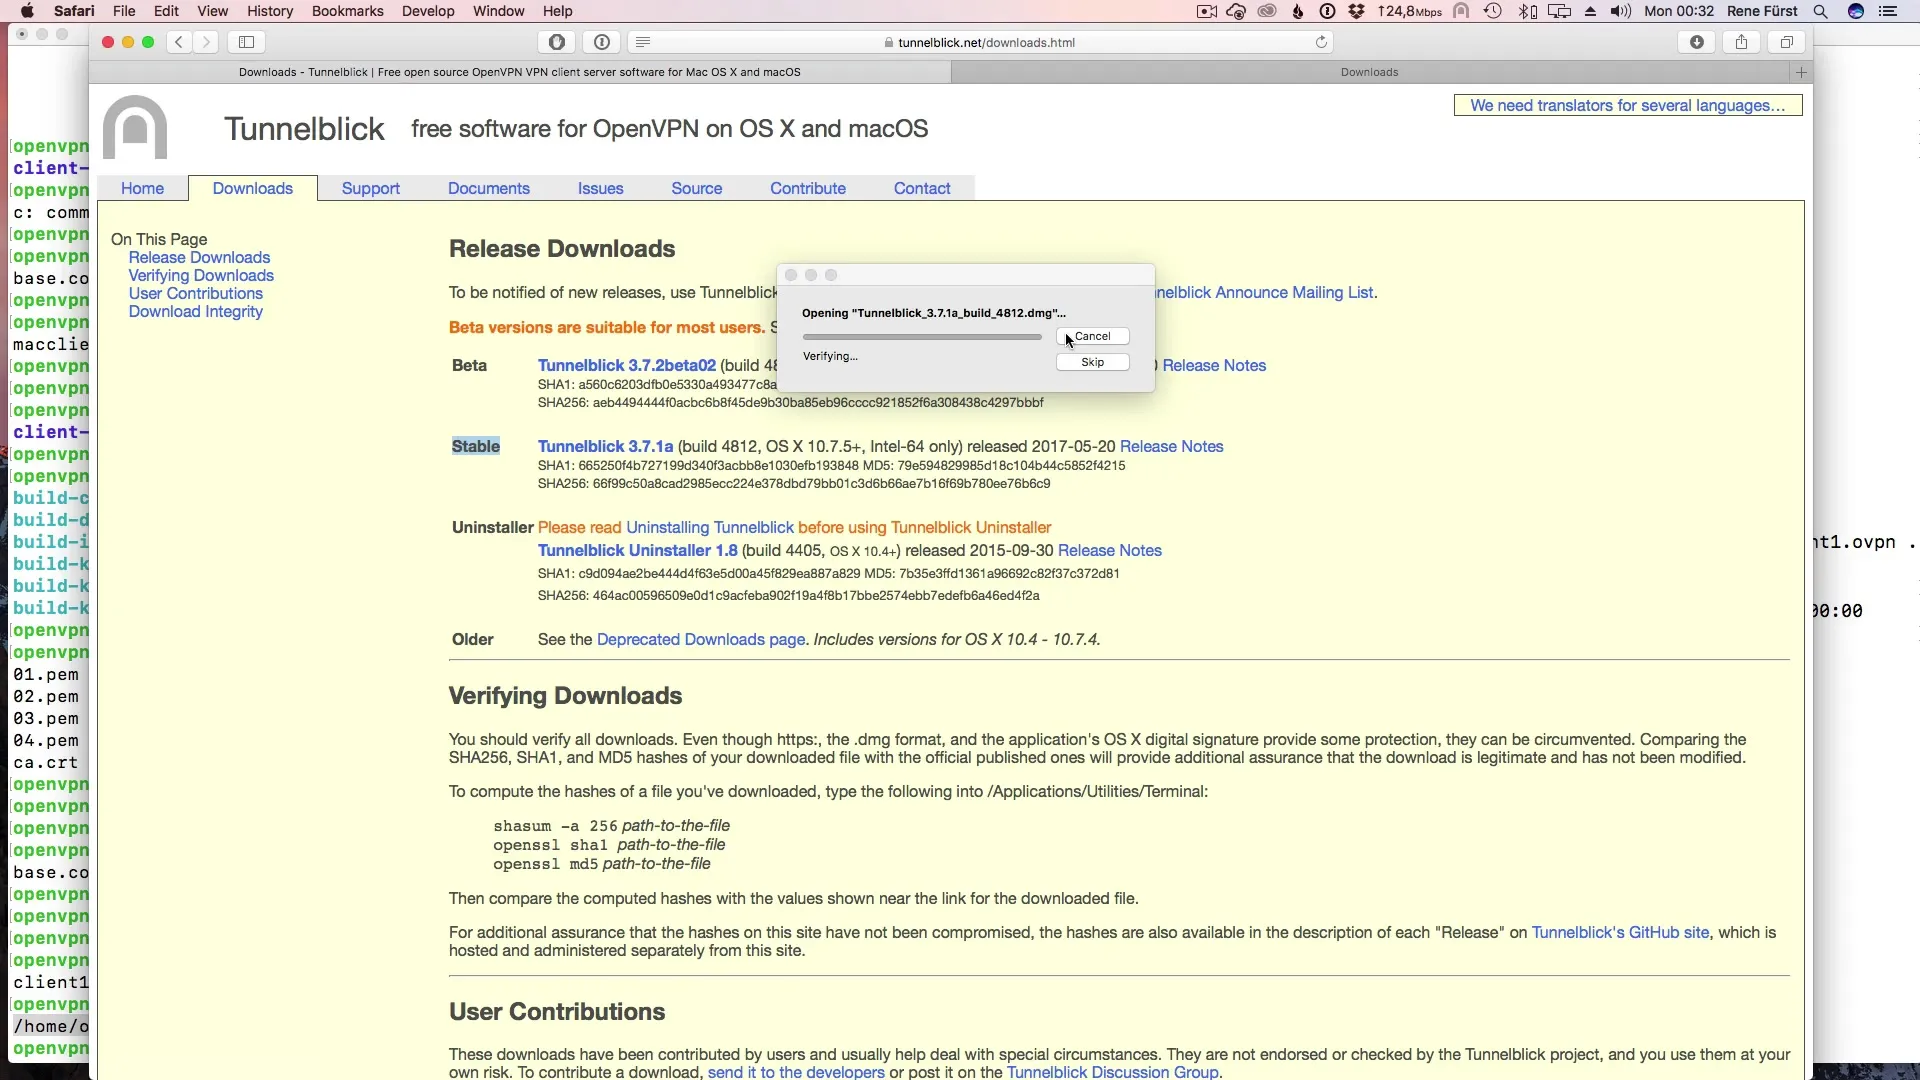
Task: Open the Bookmarks menu
Action: pos(347,11)
